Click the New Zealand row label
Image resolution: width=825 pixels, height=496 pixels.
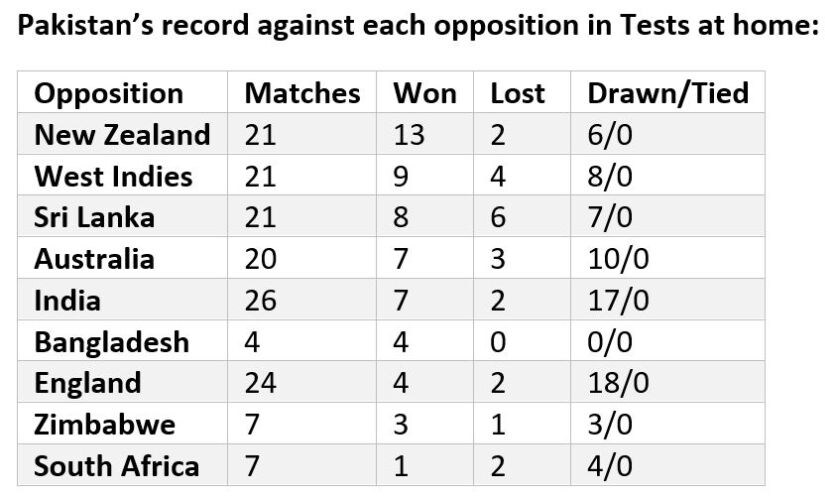click(122, 135)
